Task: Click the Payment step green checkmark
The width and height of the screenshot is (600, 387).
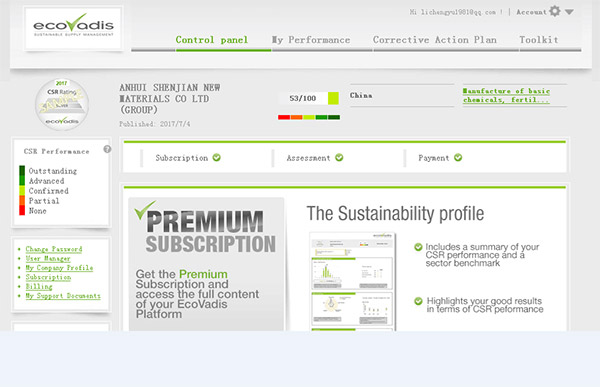Action: click(458, 157)
